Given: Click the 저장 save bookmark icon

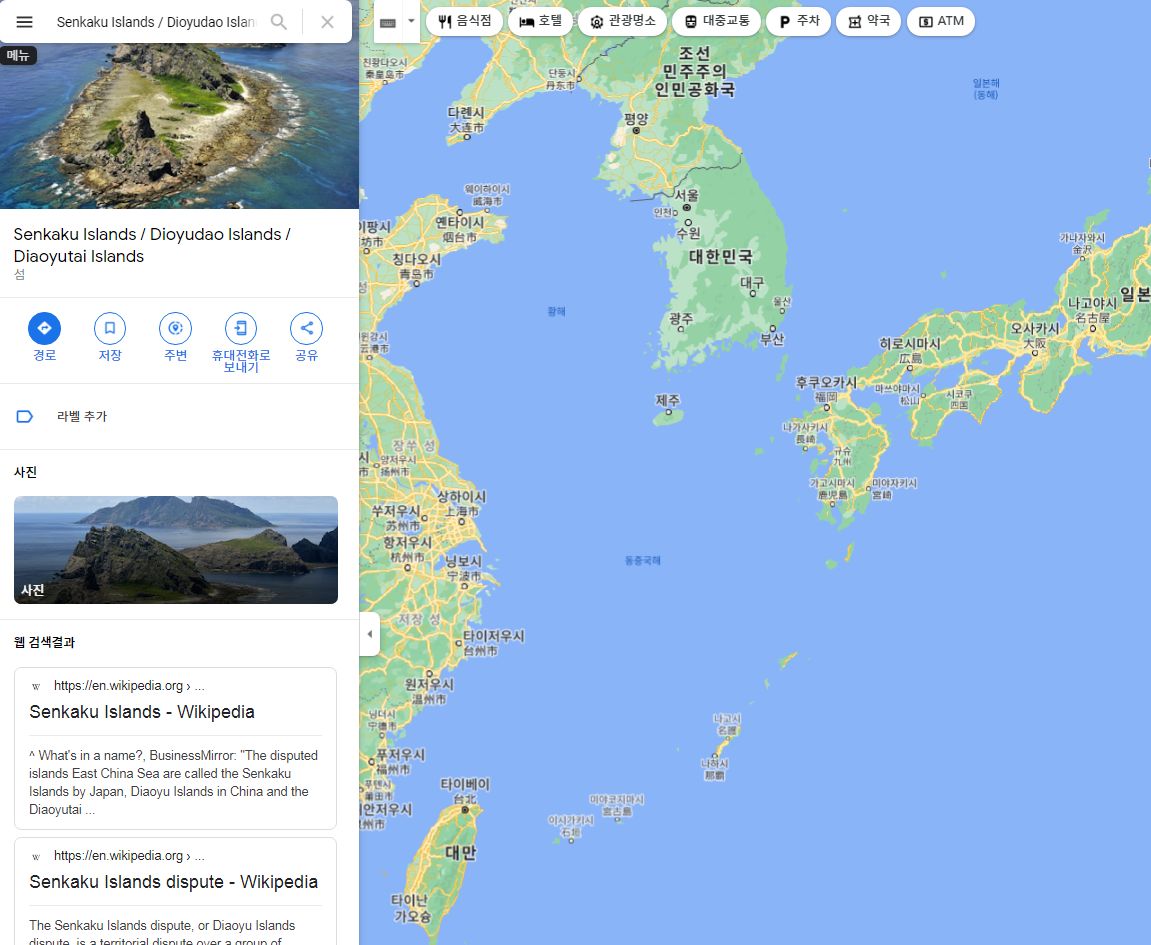Looking at the screenshot, I should 109,328.
